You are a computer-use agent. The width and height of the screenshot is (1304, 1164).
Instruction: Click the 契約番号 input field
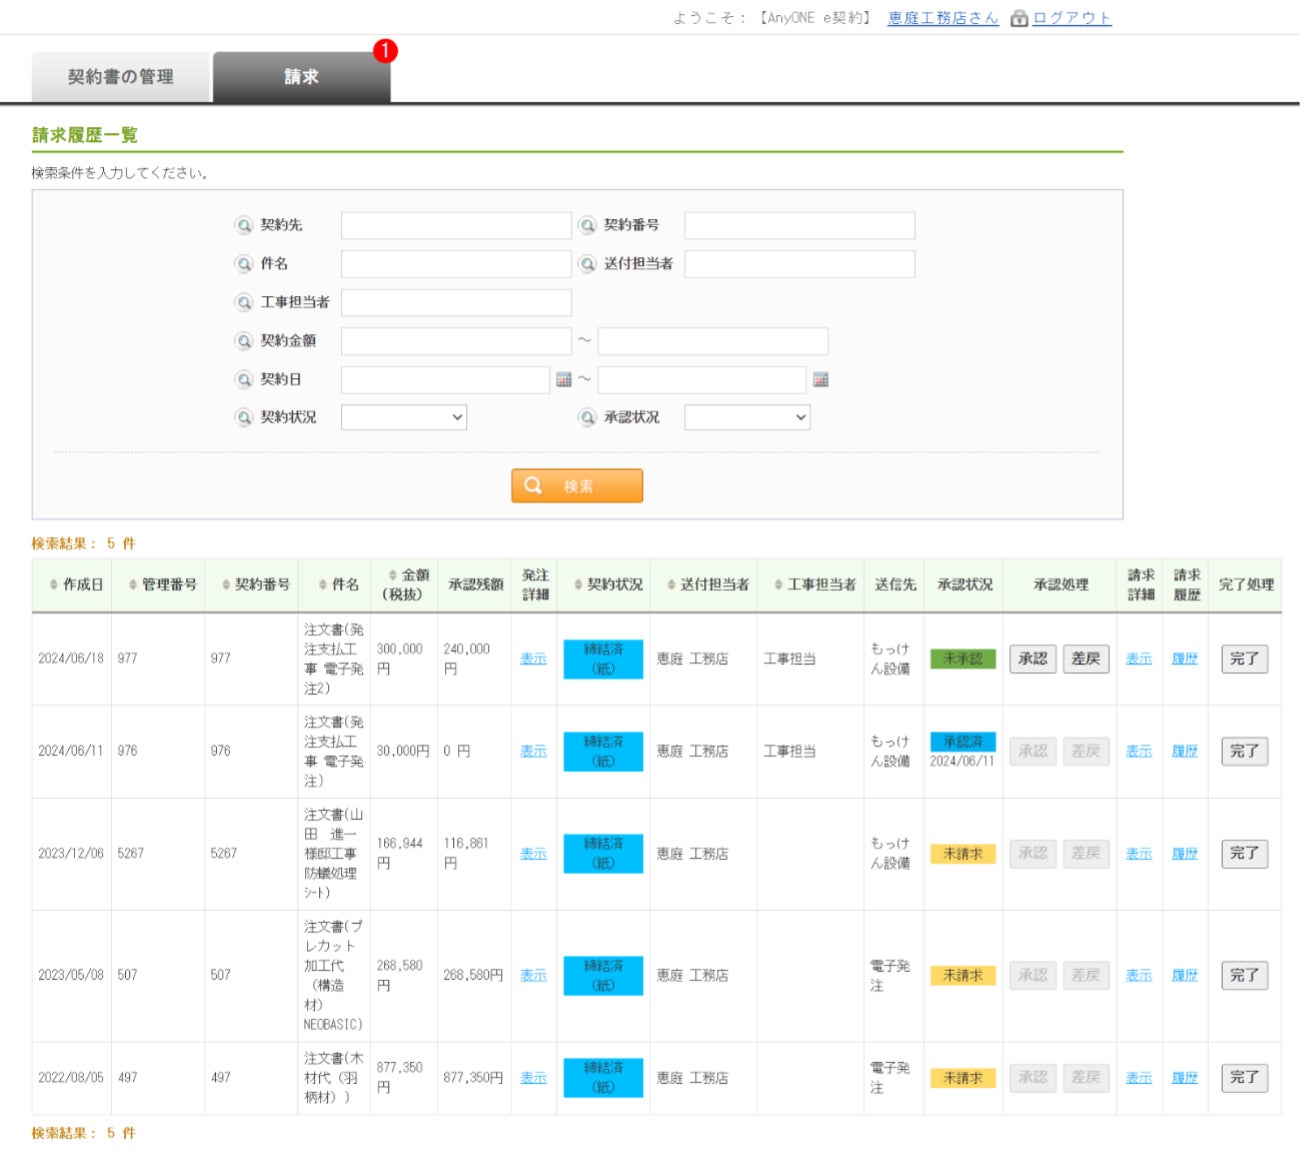point(799,225)
